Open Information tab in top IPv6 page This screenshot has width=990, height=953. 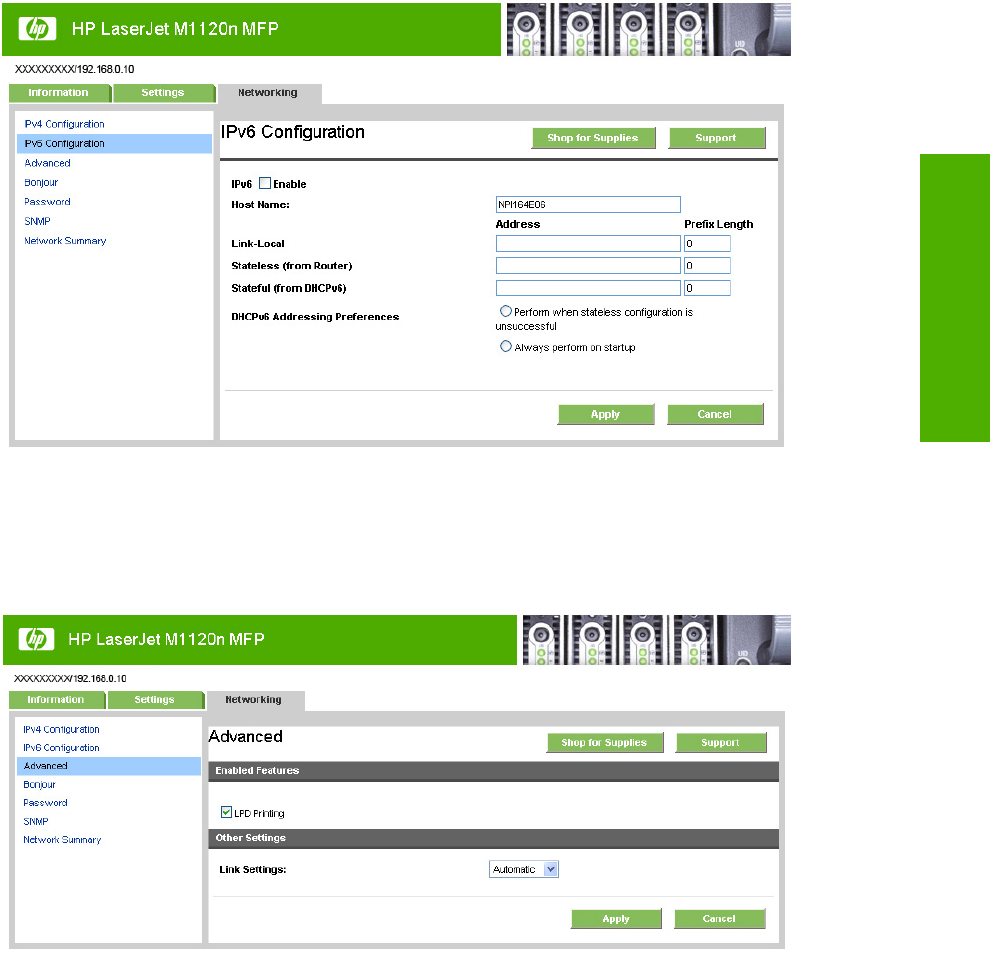coord(59,93)
